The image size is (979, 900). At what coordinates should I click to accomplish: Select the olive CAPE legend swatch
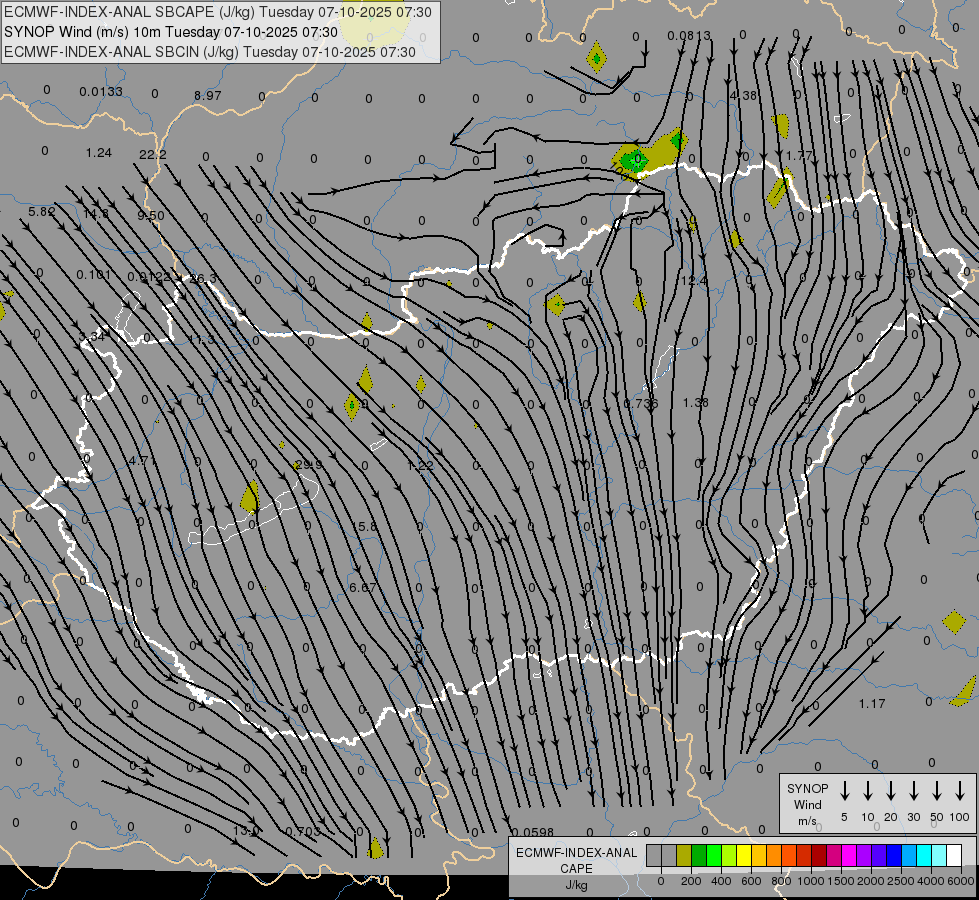coord(684,855)
